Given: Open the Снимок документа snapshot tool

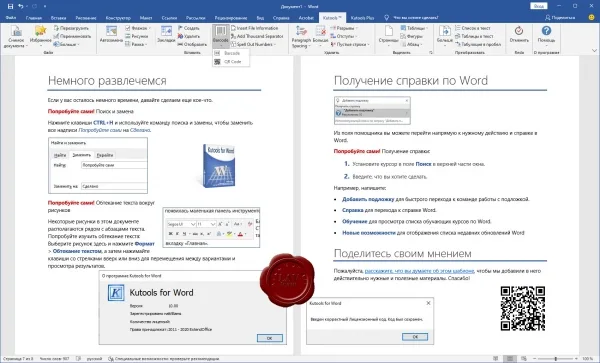Looking at the screenshot, I should click(x=16, y=36).
